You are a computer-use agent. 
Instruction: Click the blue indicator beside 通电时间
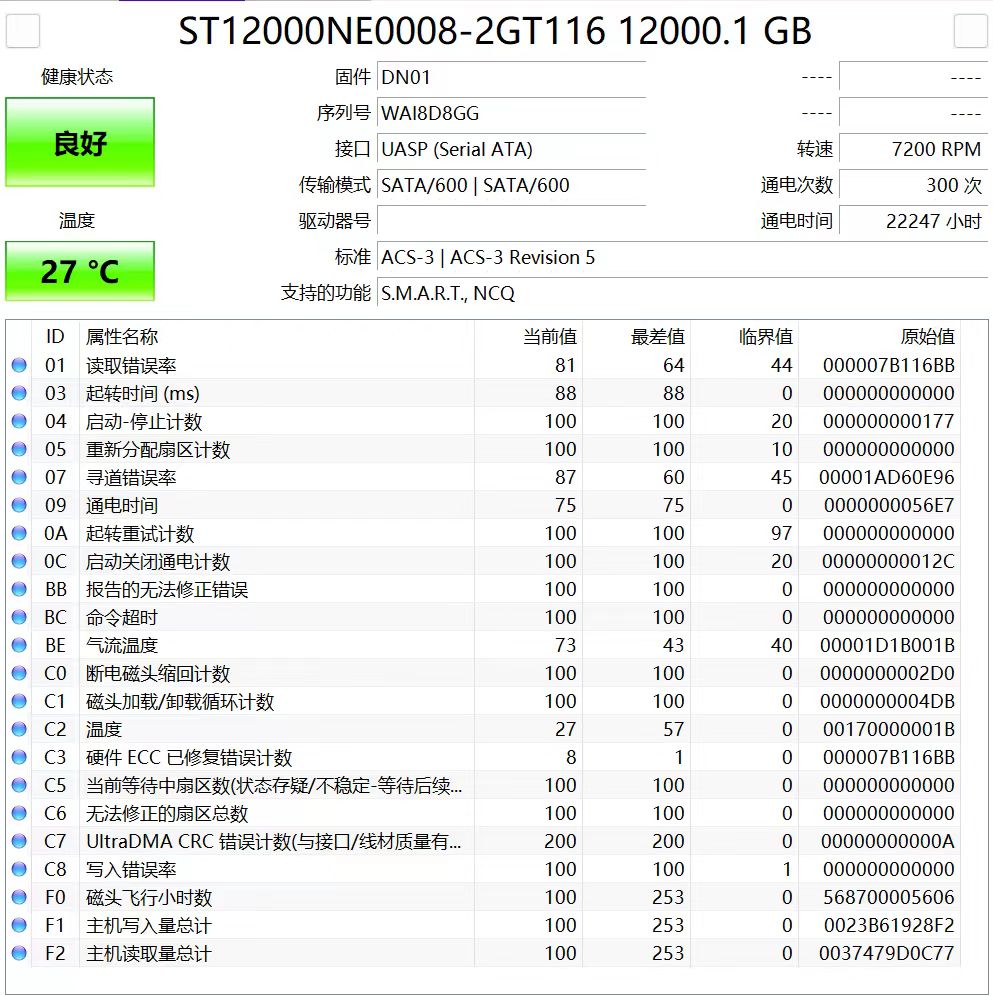point(18,505)
